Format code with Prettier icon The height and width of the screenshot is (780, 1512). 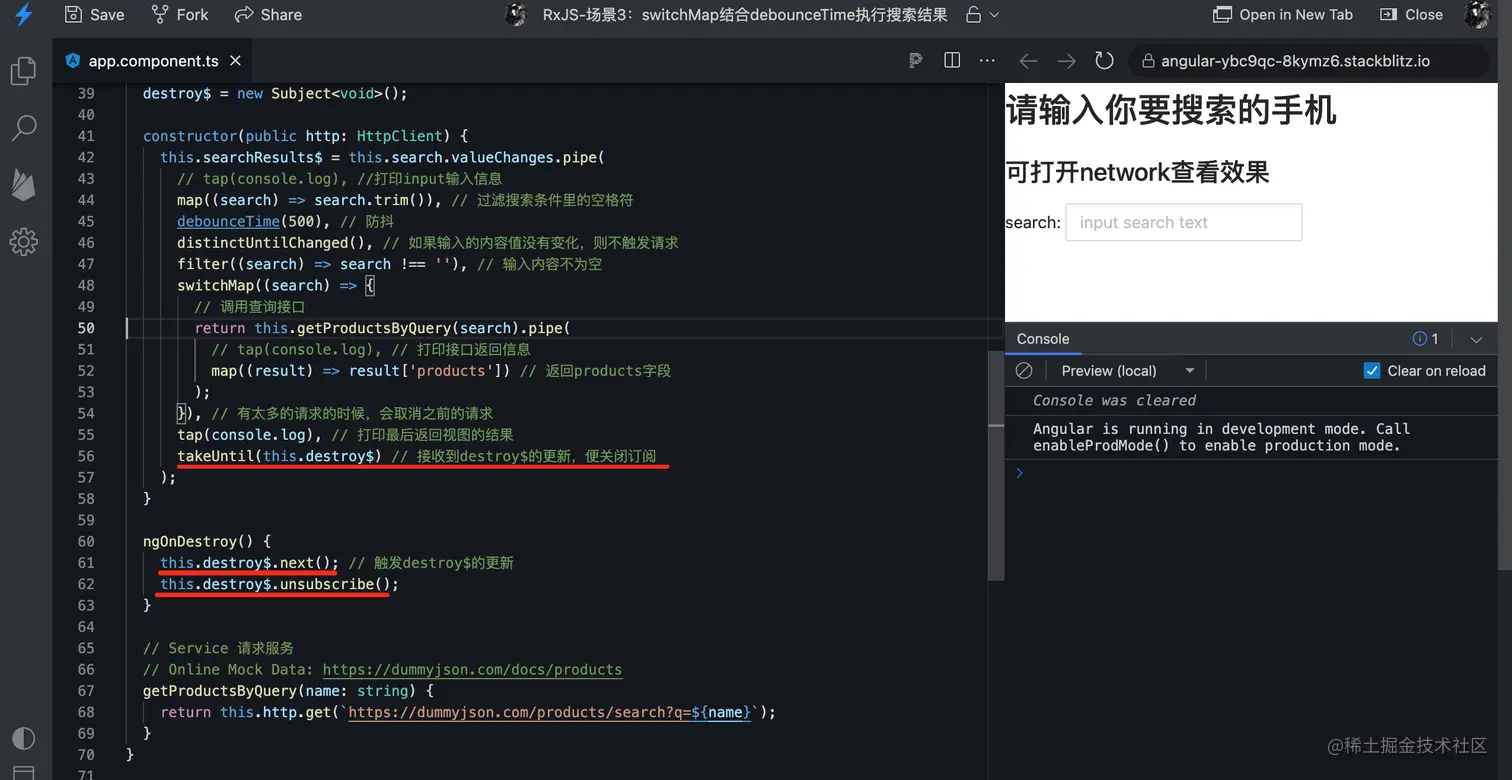(x=915, y=61)
